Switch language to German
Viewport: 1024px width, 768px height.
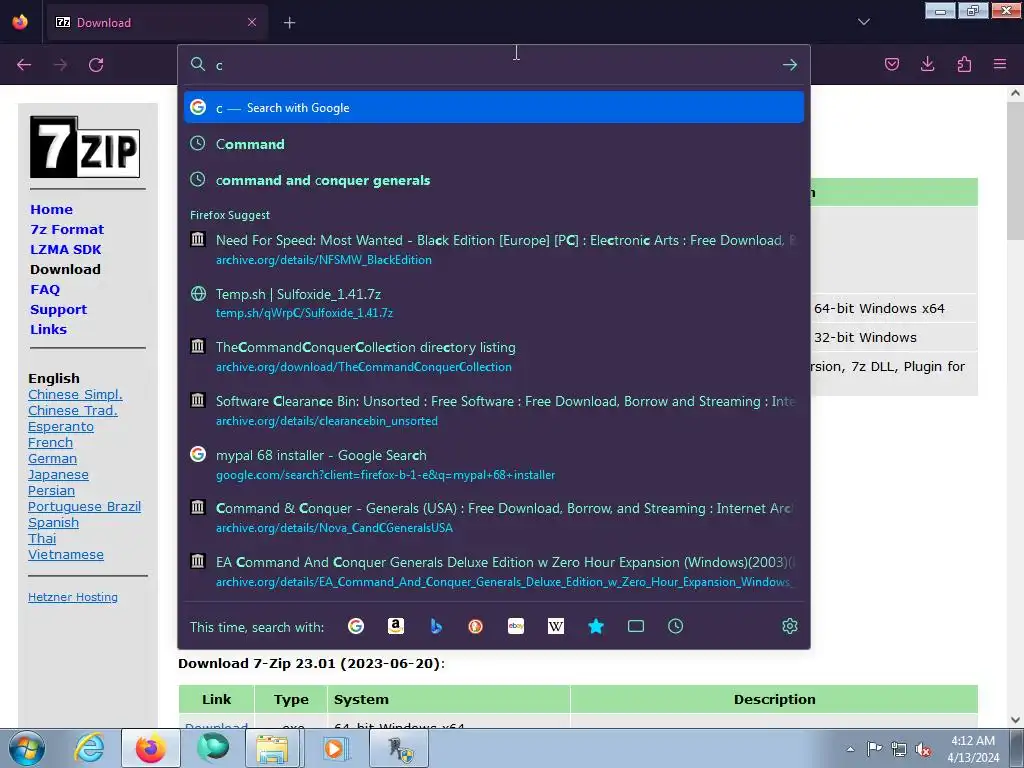pos(52,458)
